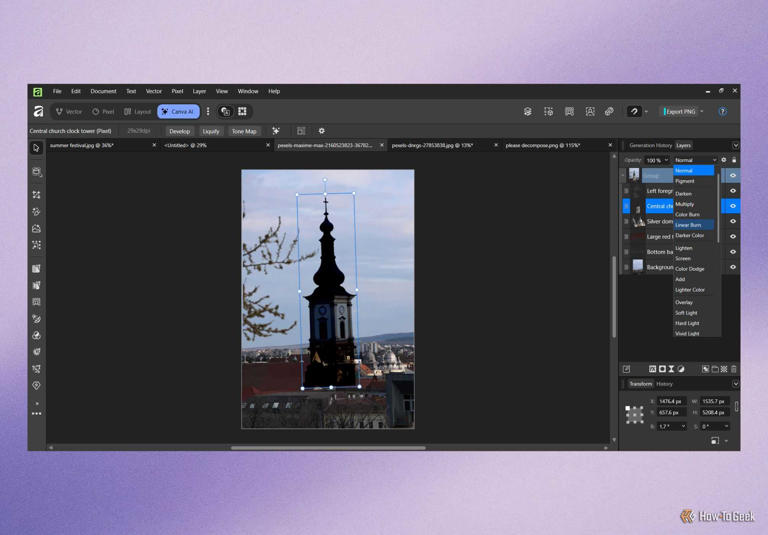This screenshot has height=535, width=768.
Task: Toggle visibility of the top Group layer
Action: (x=733, y=175)
